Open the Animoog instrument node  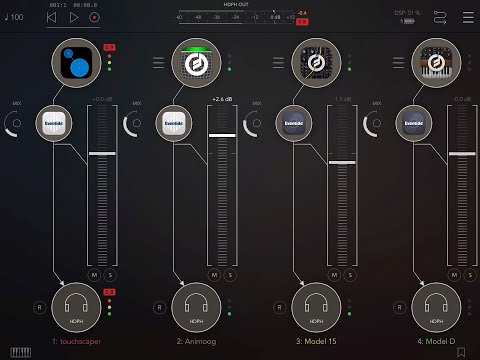(x=196, y=63)
